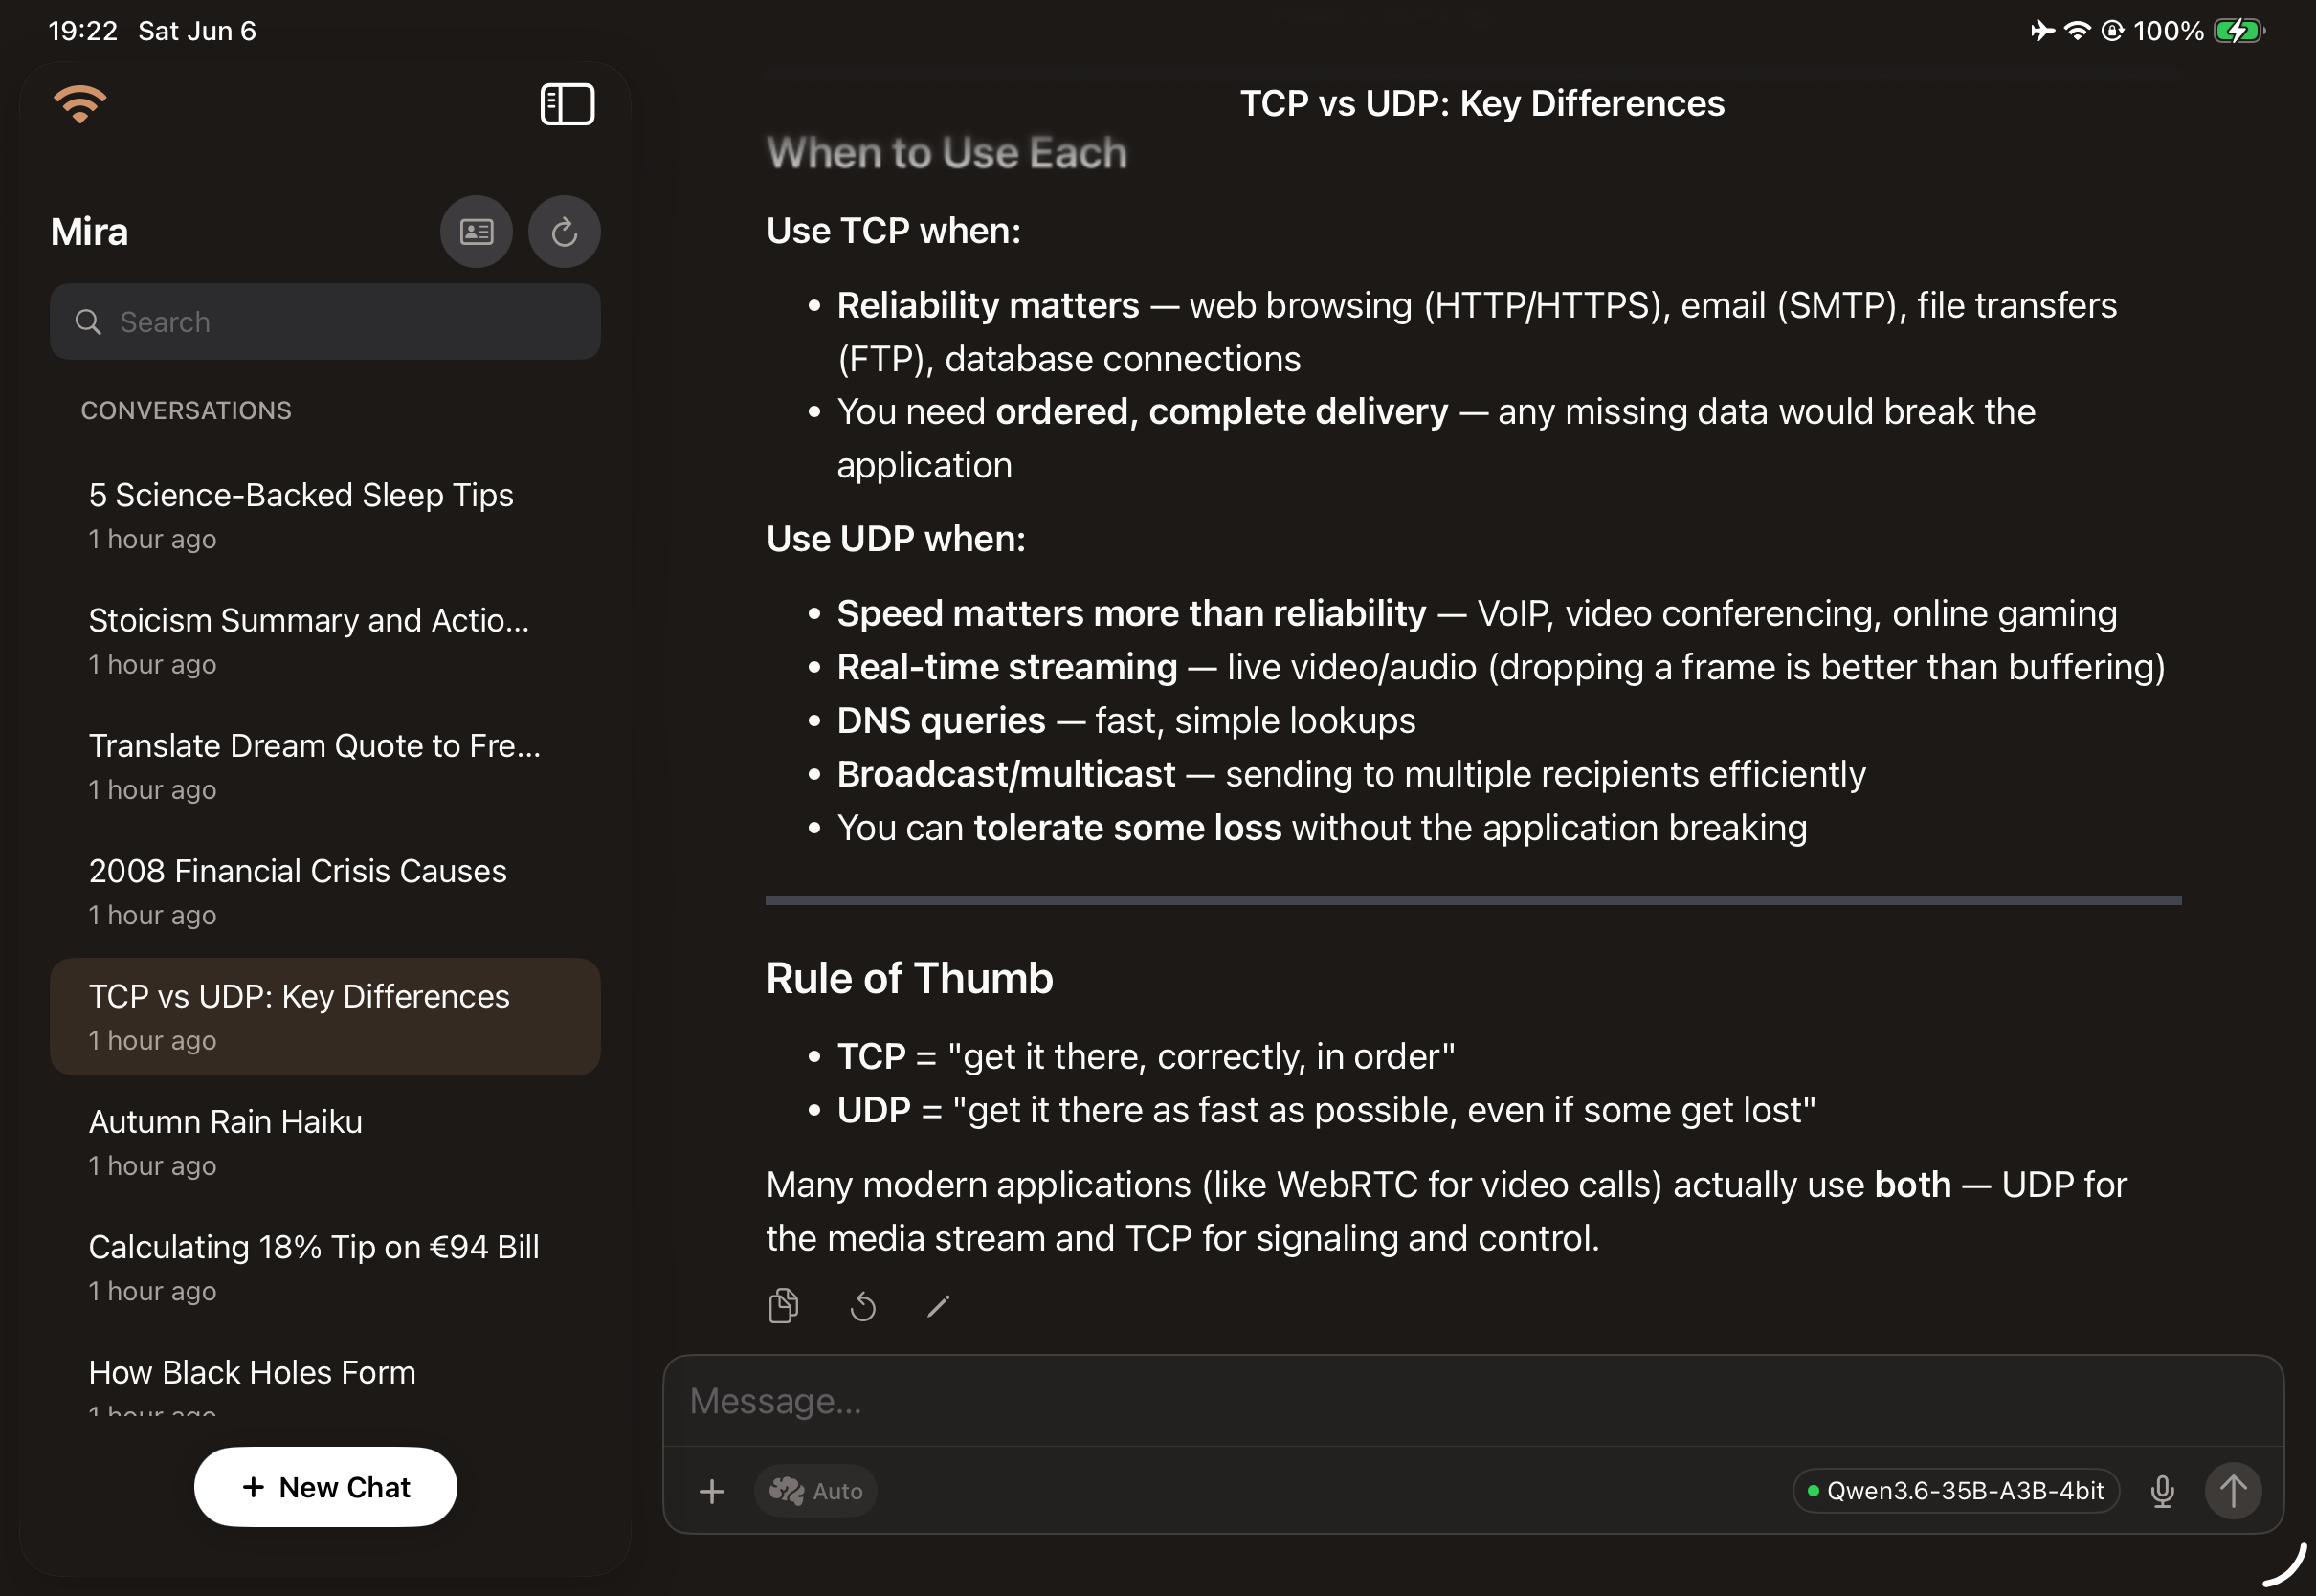
Task: Click the Rule of Thumb heading
Action: (x=910, y=978)
